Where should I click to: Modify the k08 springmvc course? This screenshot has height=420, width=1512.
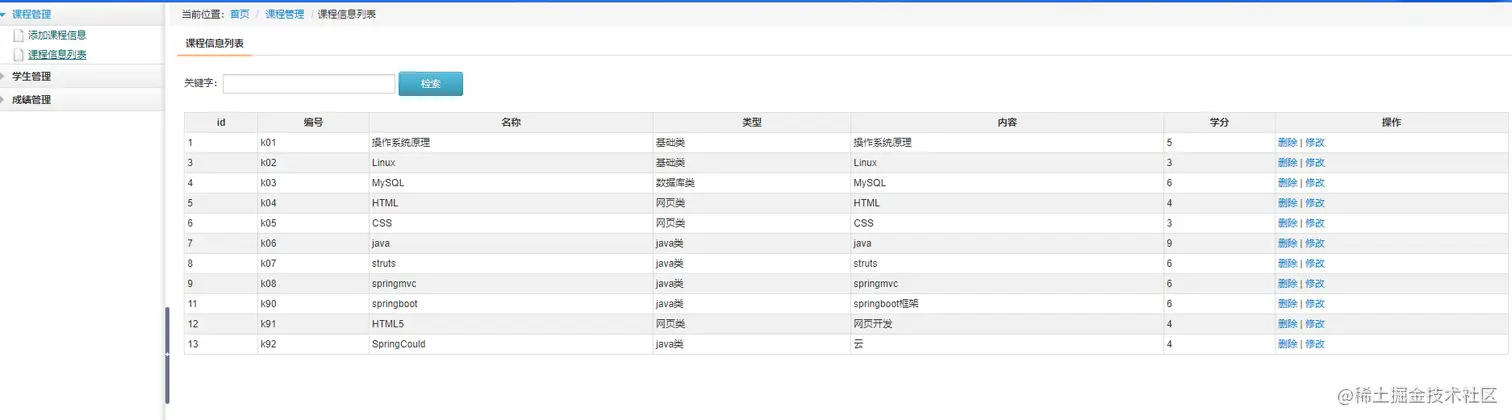coord(1315,283)
